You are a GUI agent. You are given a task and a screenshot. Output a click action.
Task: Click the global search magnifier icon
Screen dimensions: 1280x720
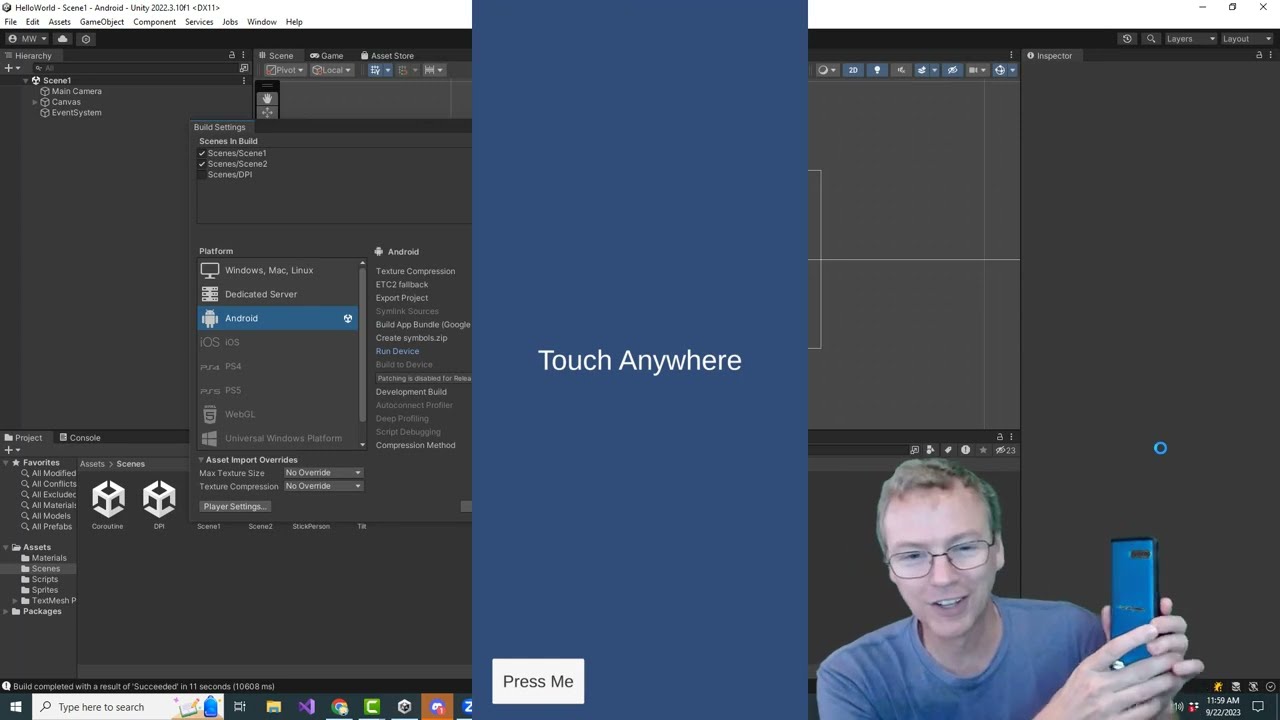pyautogui.click(x=1151, y=39)
